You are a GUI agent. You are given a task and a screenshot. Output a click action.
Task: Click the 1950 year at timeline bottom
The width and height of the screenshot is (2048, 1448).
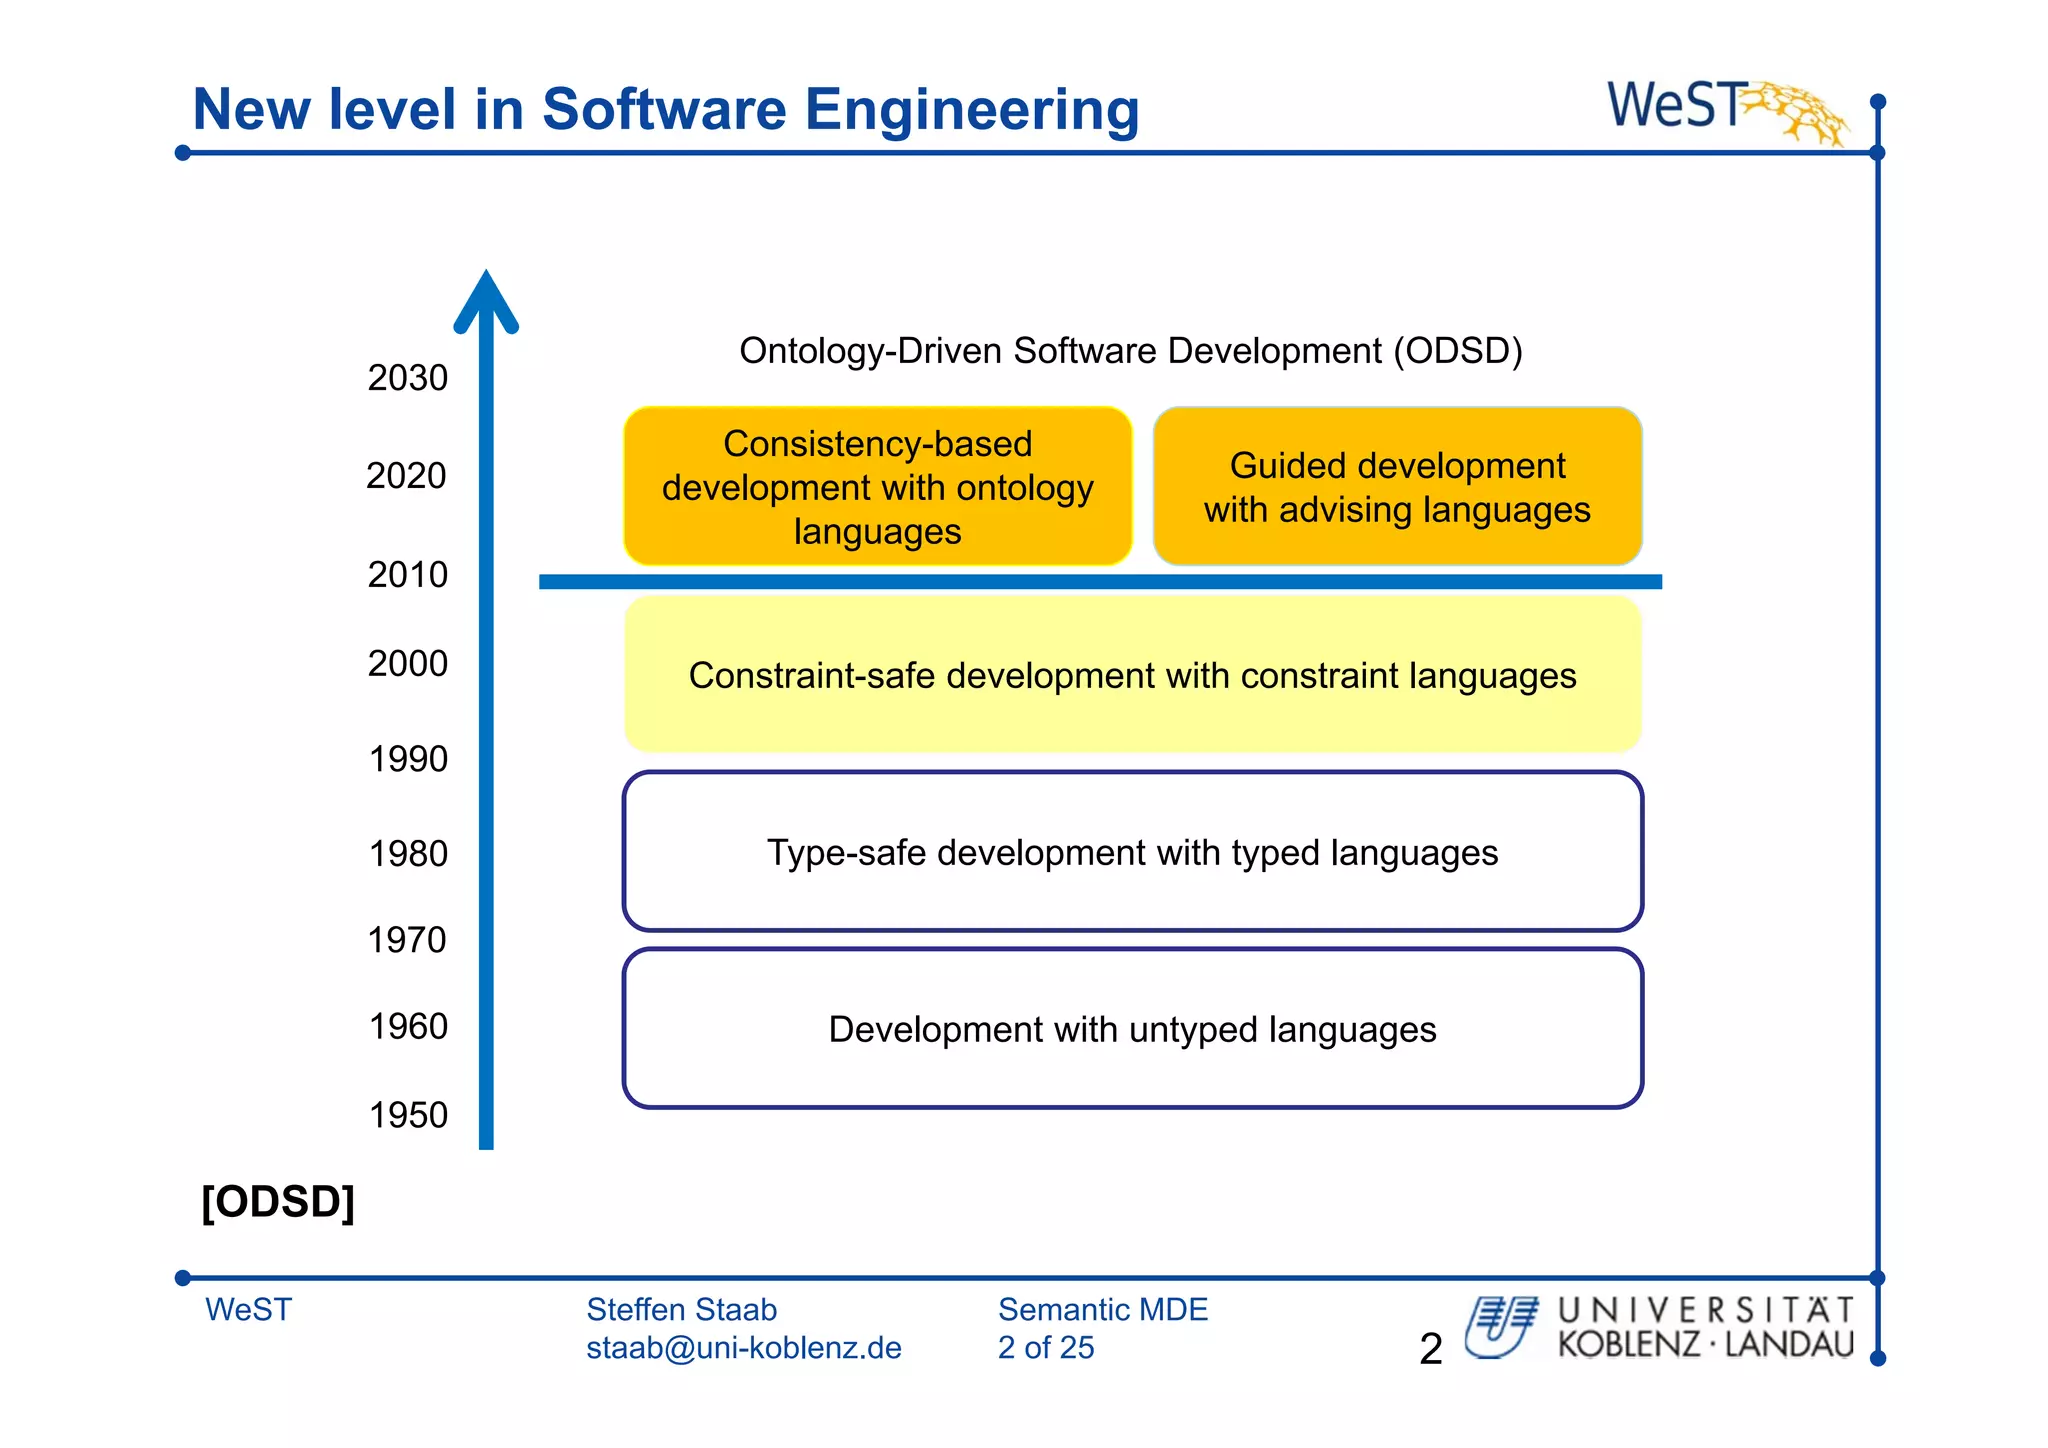tap(407, 1115)
